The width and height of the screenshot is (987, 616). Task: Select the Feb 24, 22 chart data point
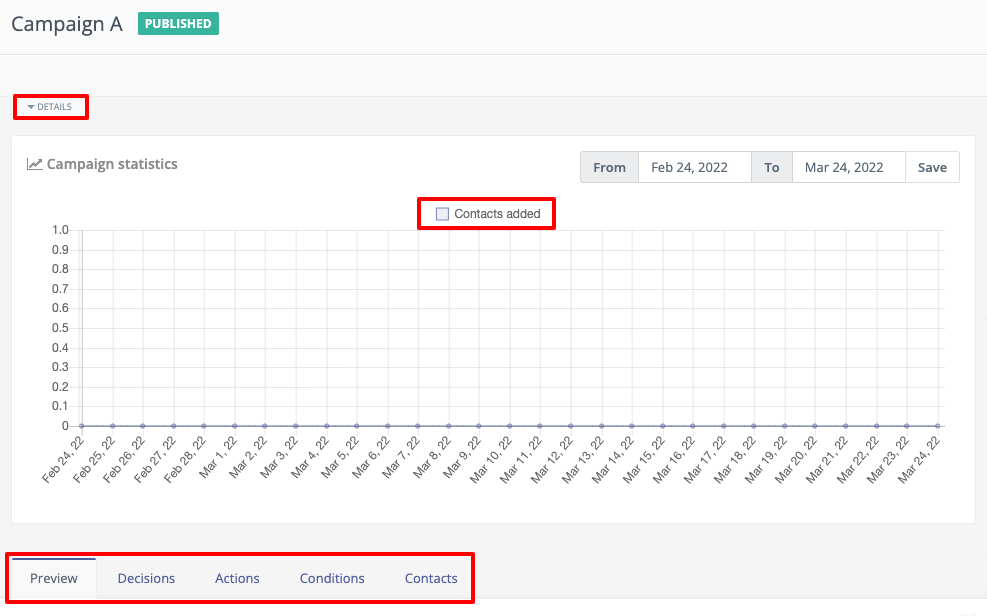82,426
